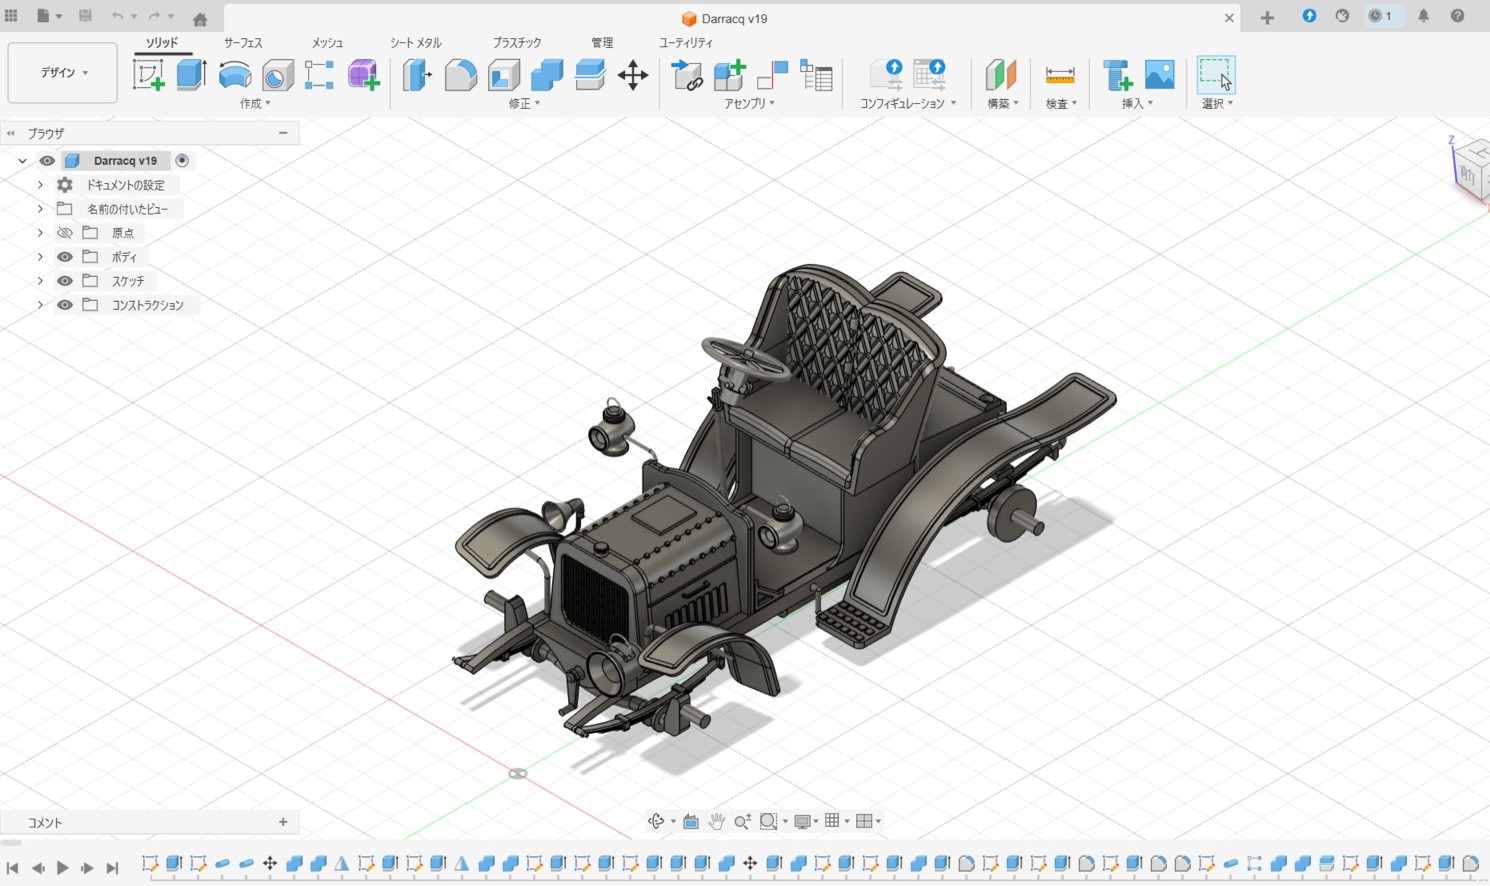Click the Insert Canvas image icon
This screenshot has height=886, width=1490.
(1159, 75)
